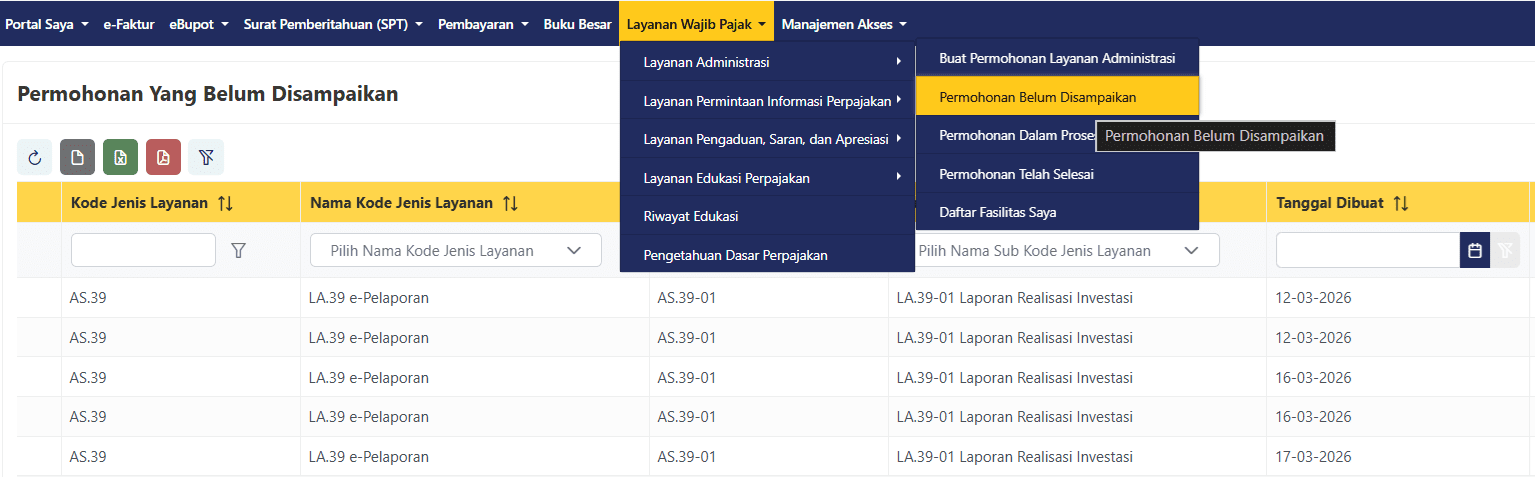Screen dimensions: 1535x477
Task: Expand Layanan Administrasi submenu
Action: tap(767, 62)
